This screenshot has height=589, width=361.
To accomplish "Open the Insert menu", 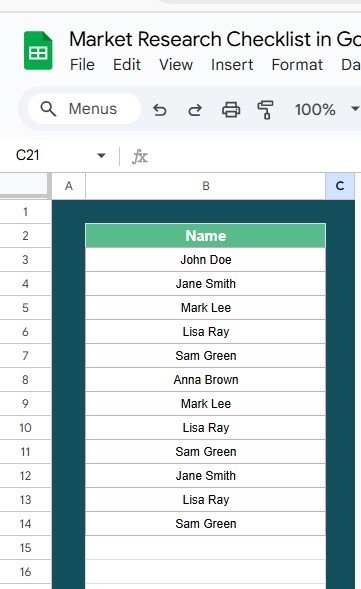I will point(232,65).
